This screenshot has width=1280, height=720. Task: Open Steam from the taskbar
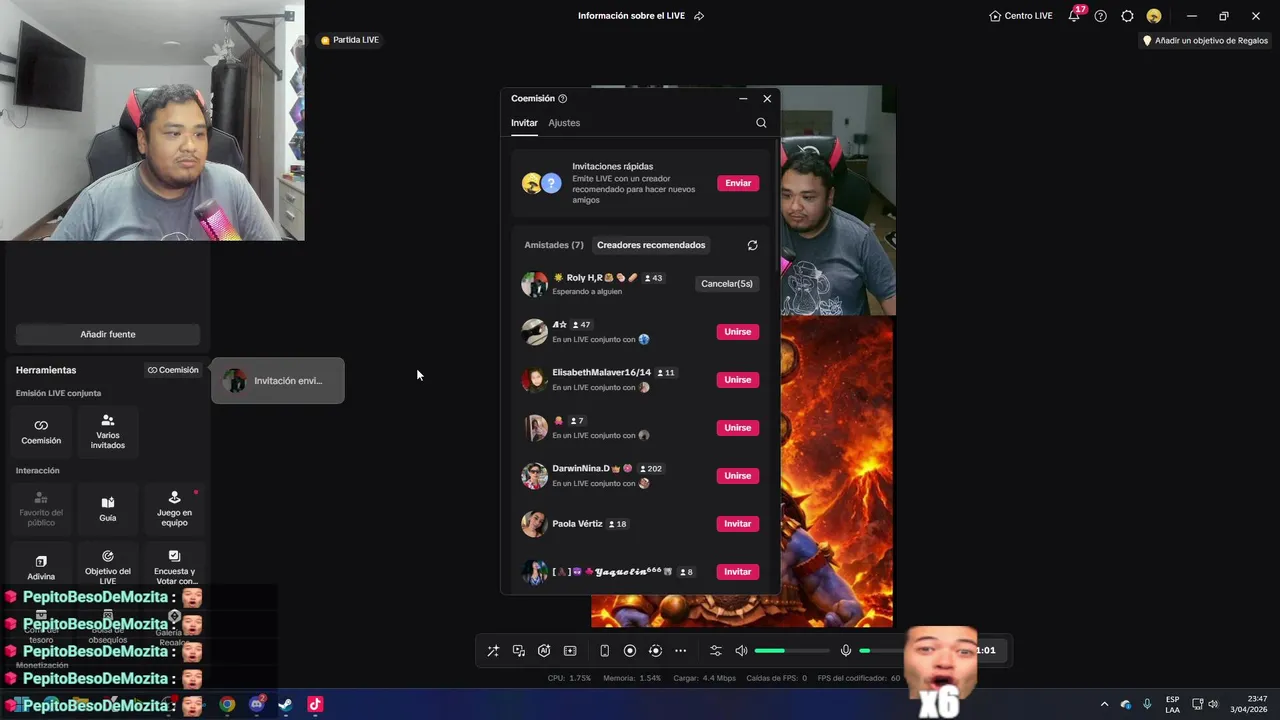(286, 704)
